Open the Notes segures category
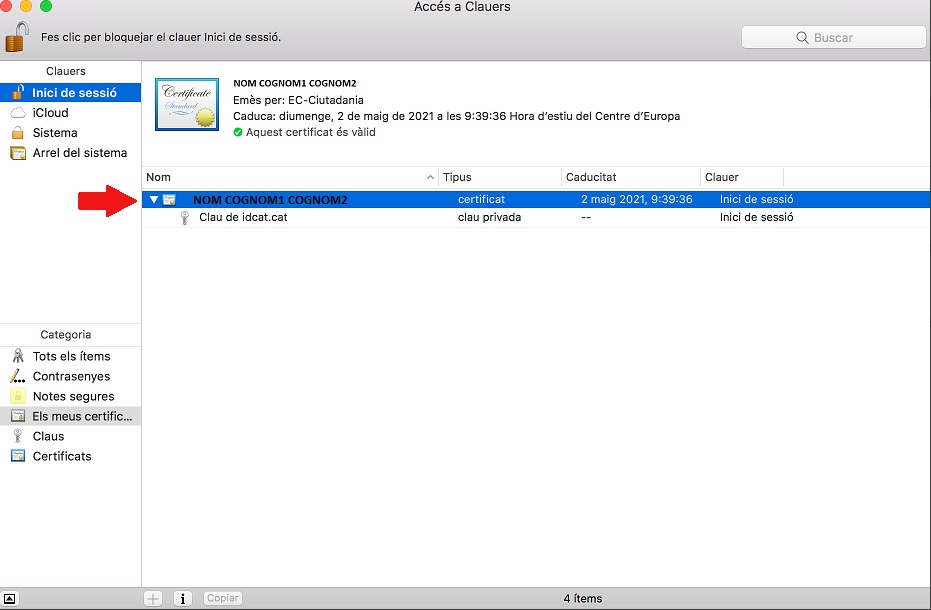 (73, 396)
